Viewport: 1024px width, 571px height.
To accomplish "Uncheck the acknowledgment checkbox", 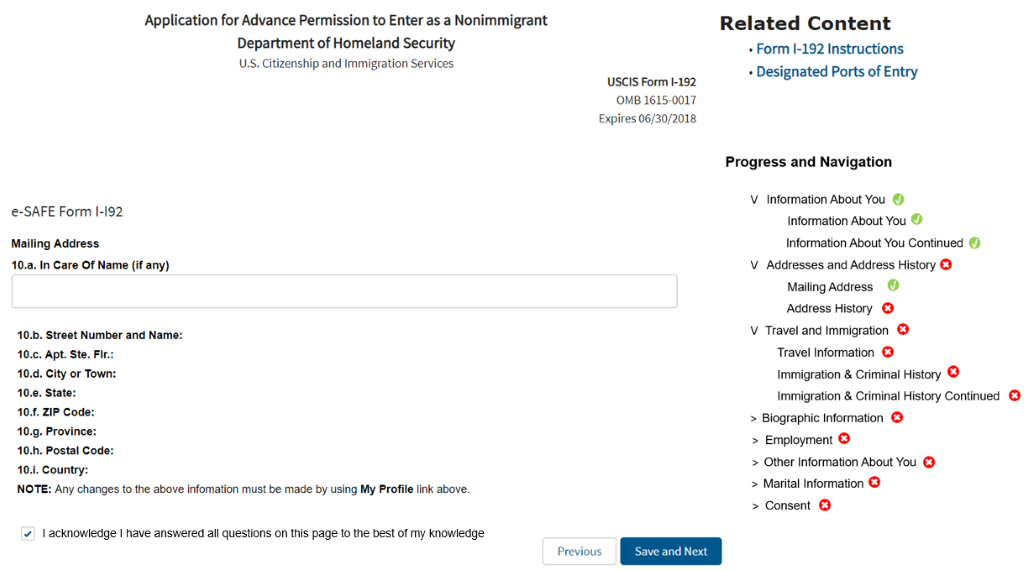I will (28, 534).
